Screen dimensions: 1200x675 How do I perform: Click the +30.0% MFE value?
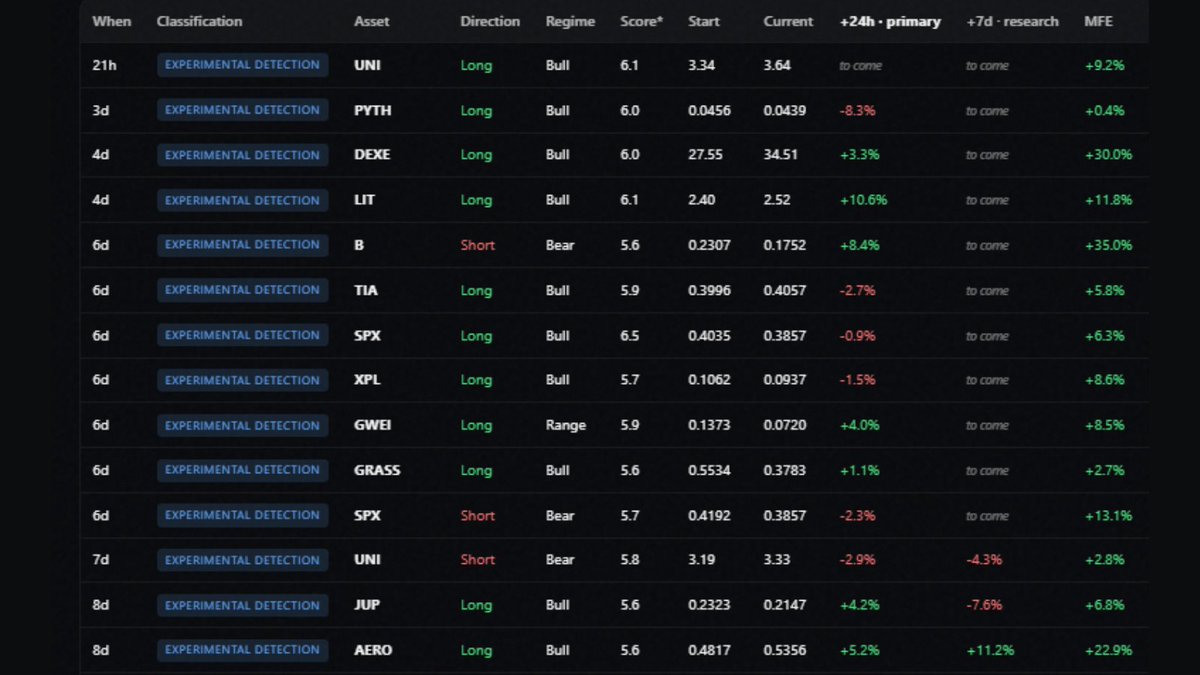tap(1108, 155)
